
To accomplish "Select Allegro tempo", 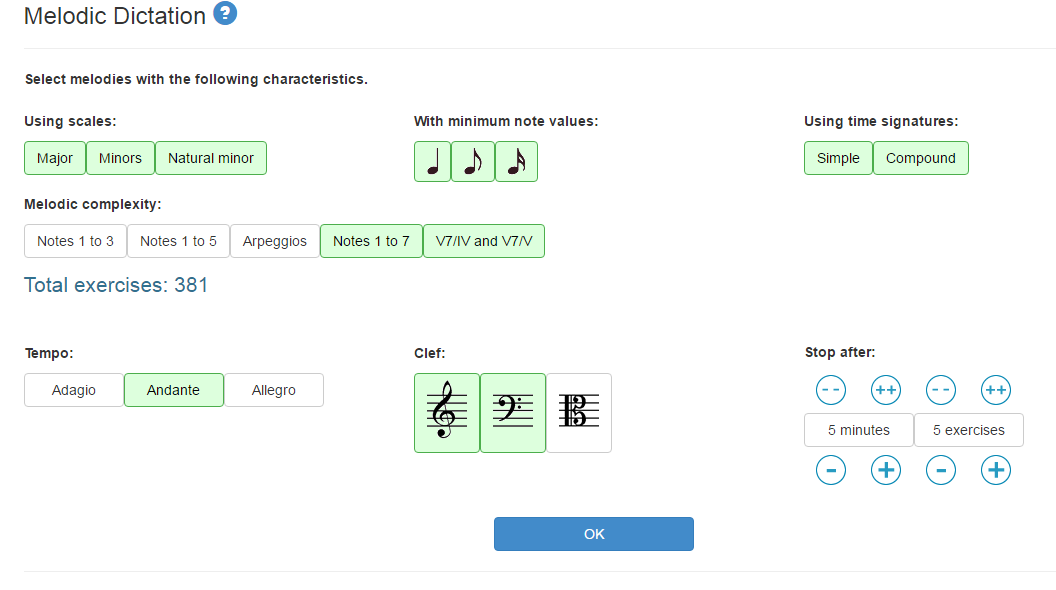I will pos(274,390).
